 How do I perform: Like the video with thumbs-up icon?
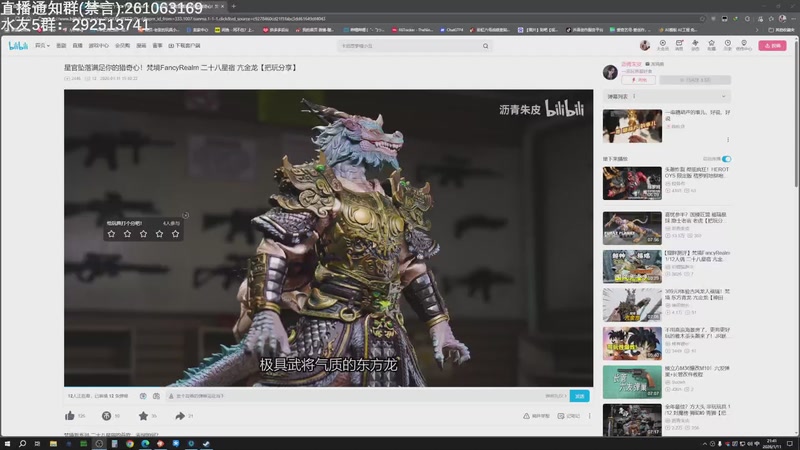pos(70,416)
